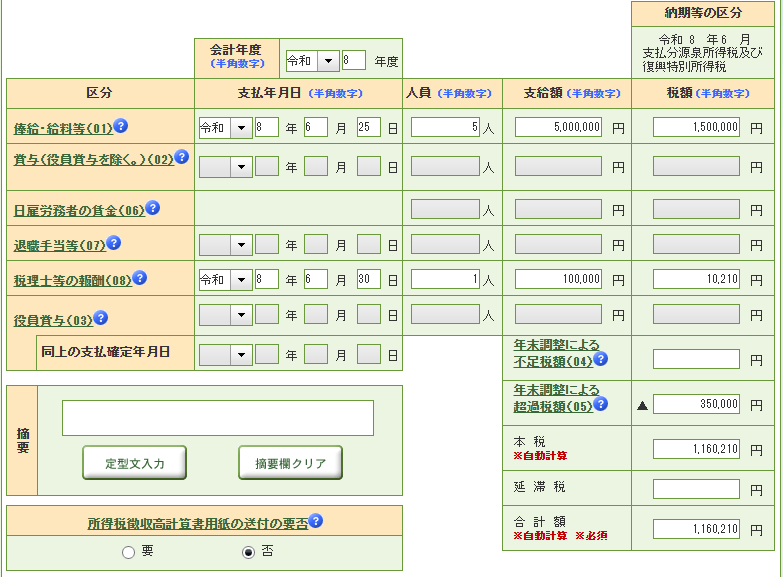Click 税額 field showing 10,210
783x577 pixels.
tap(696, 279)
